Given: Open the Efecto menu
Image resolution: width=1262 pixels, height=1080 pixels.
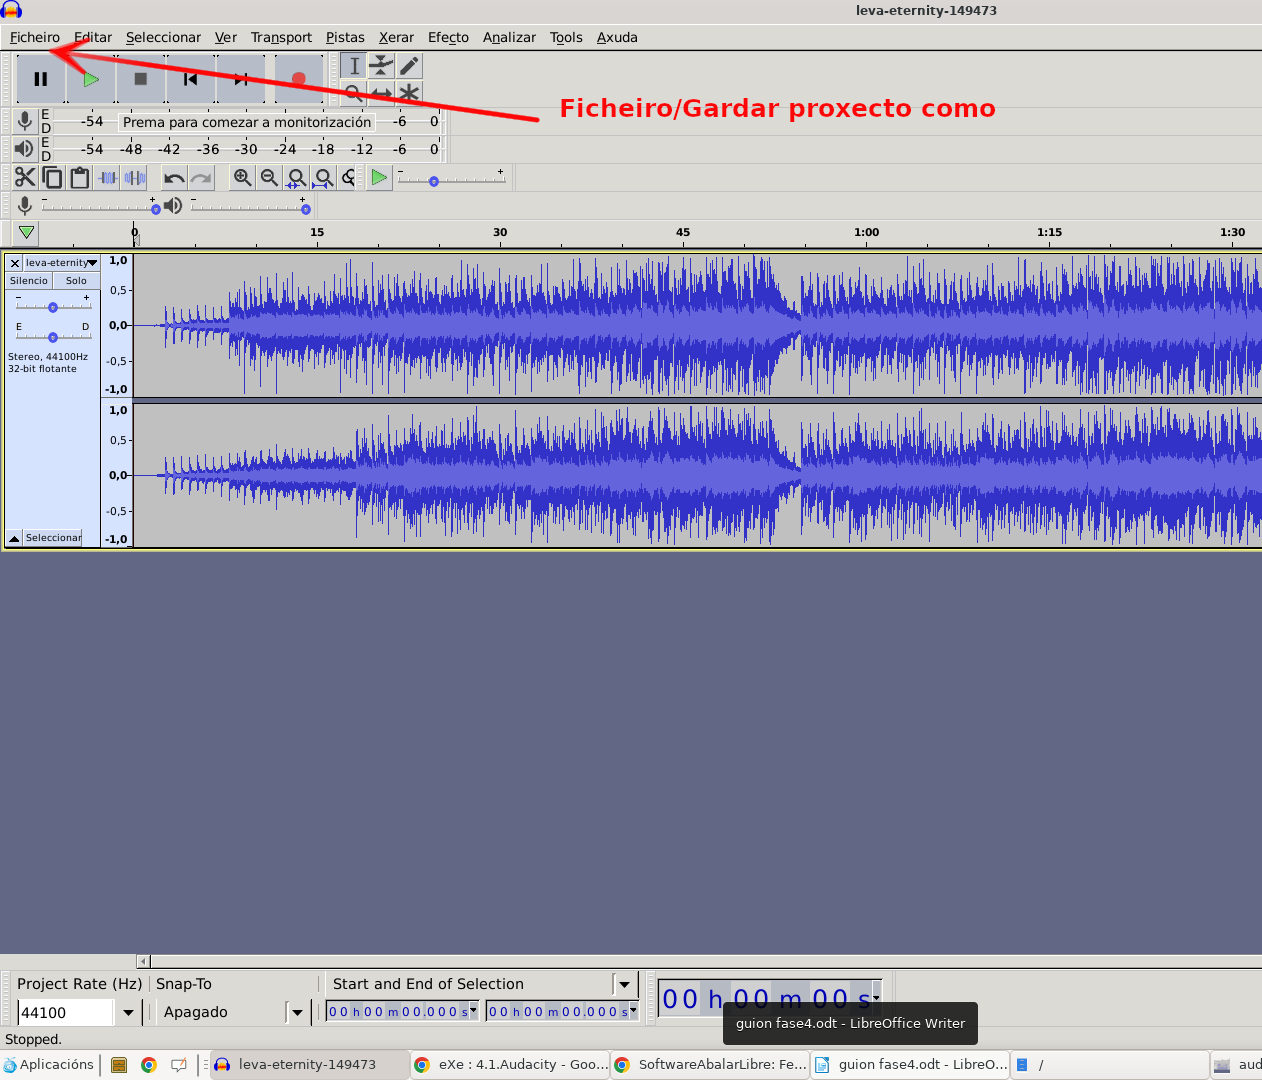Looking at the screenshot, I should (x=448, y=37).
